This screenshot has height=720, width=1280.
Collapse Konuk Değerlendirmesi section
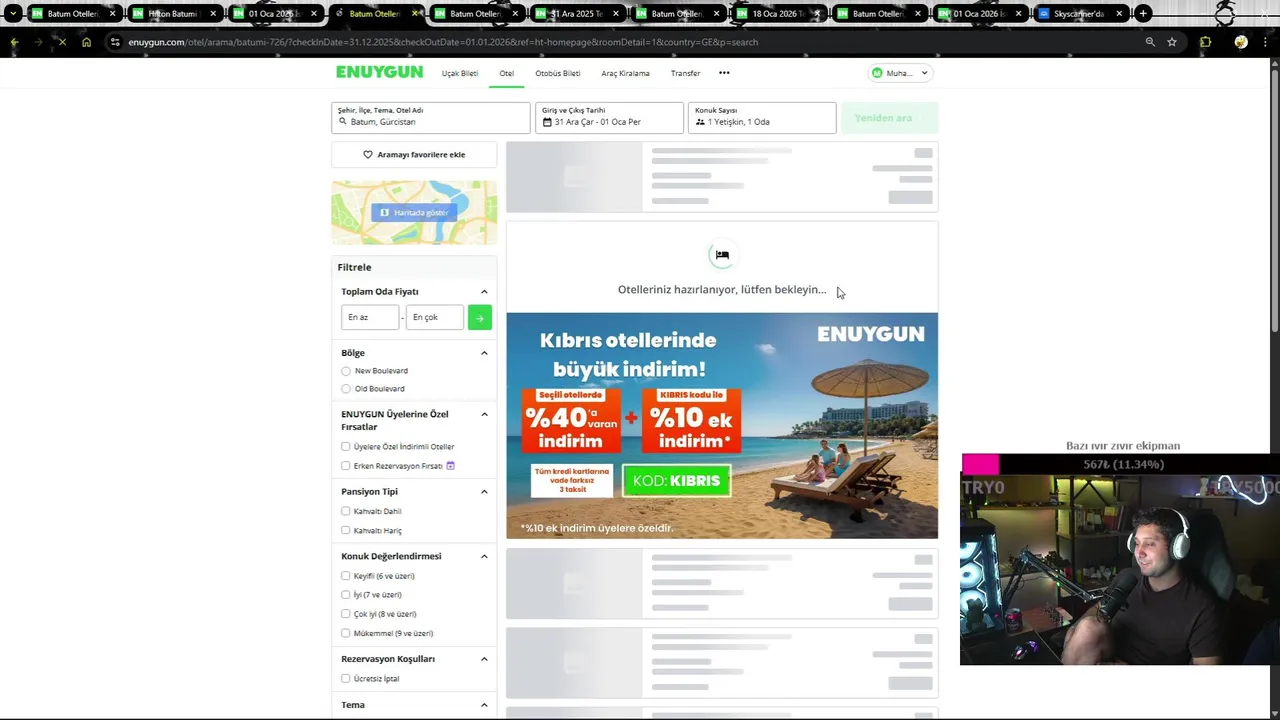pyautogui.click(x=484, y=556)
